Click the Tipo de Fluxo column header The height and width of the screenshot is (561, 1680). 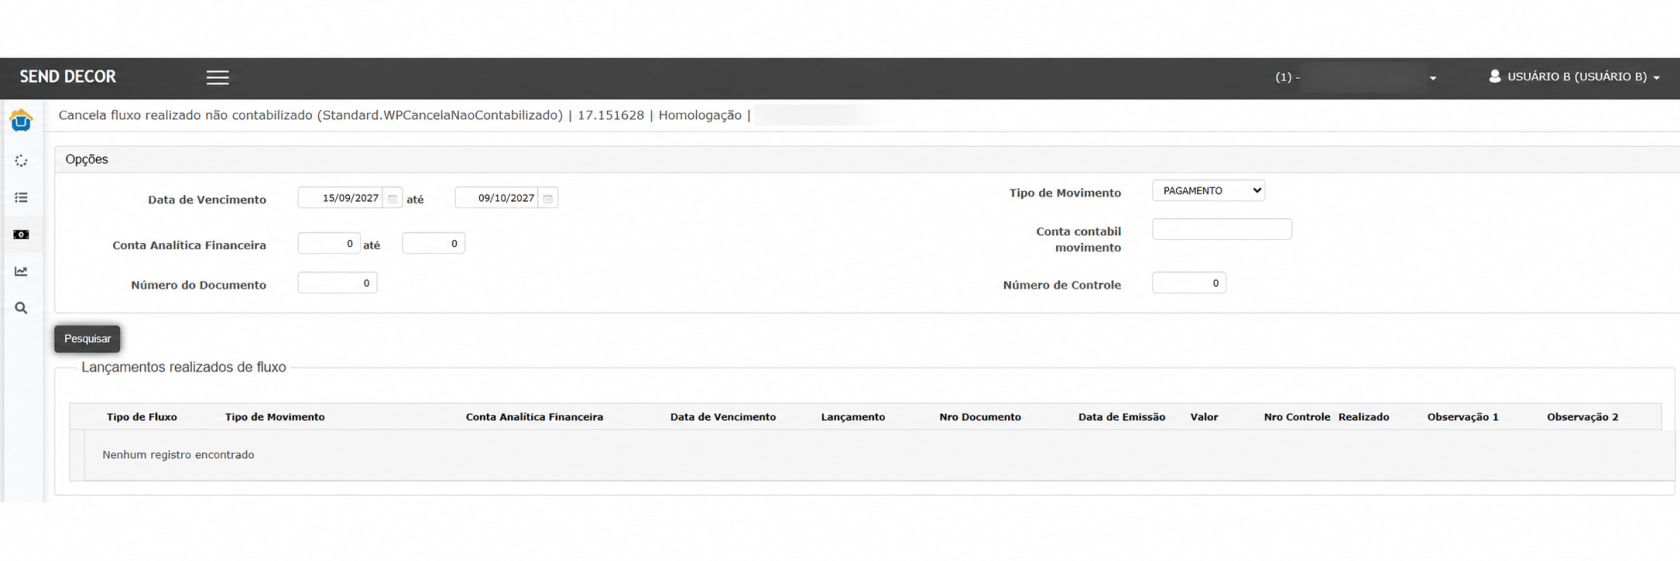pos(142,417)
